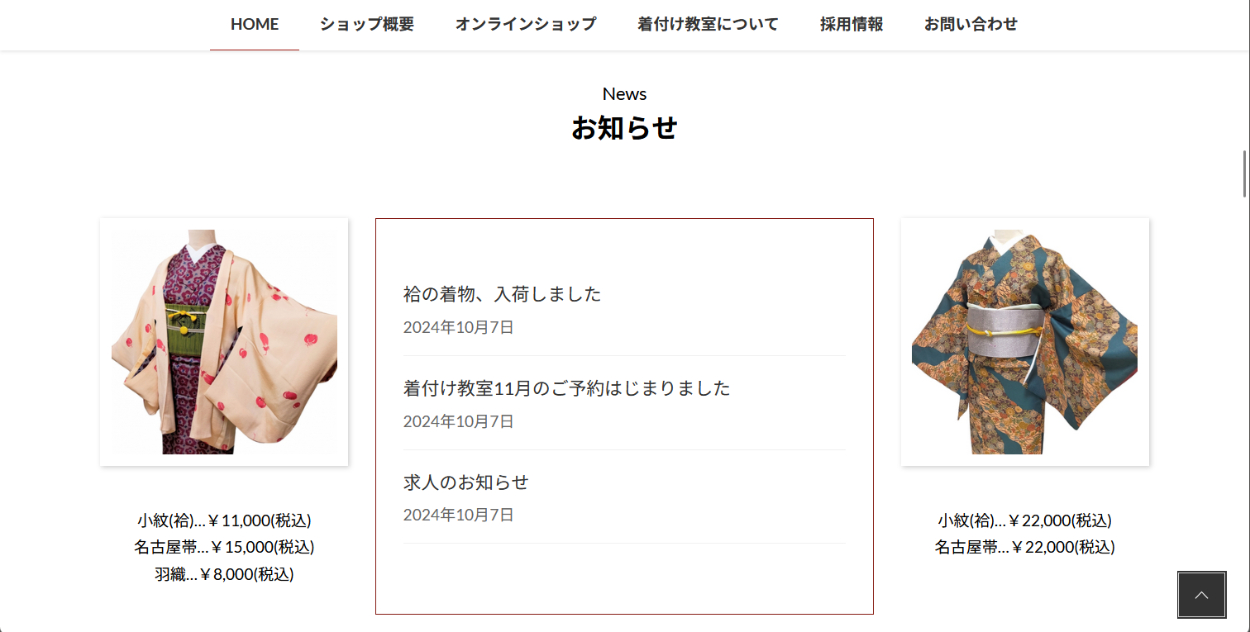
Task: Click the お知らせ section heading
Action: [x=624, y=128]
